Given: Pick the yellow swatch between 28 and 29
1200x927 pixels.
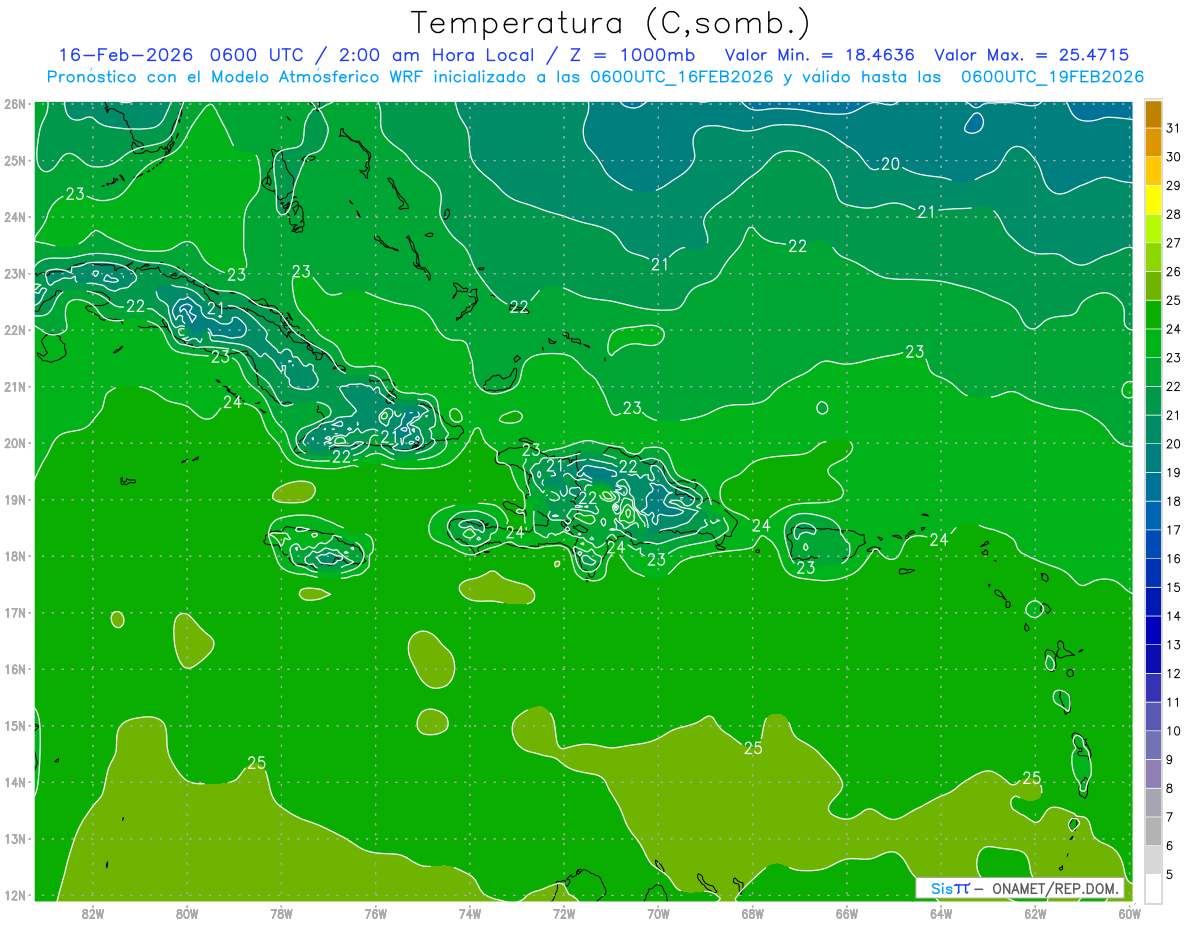Looking at the screenshot, I should click(1154, 200).
